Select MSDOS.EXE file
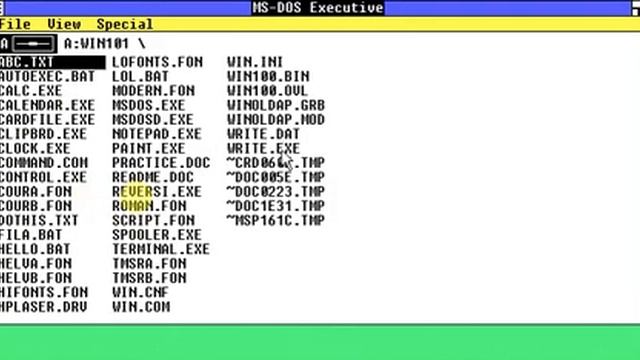 point(149,105)
